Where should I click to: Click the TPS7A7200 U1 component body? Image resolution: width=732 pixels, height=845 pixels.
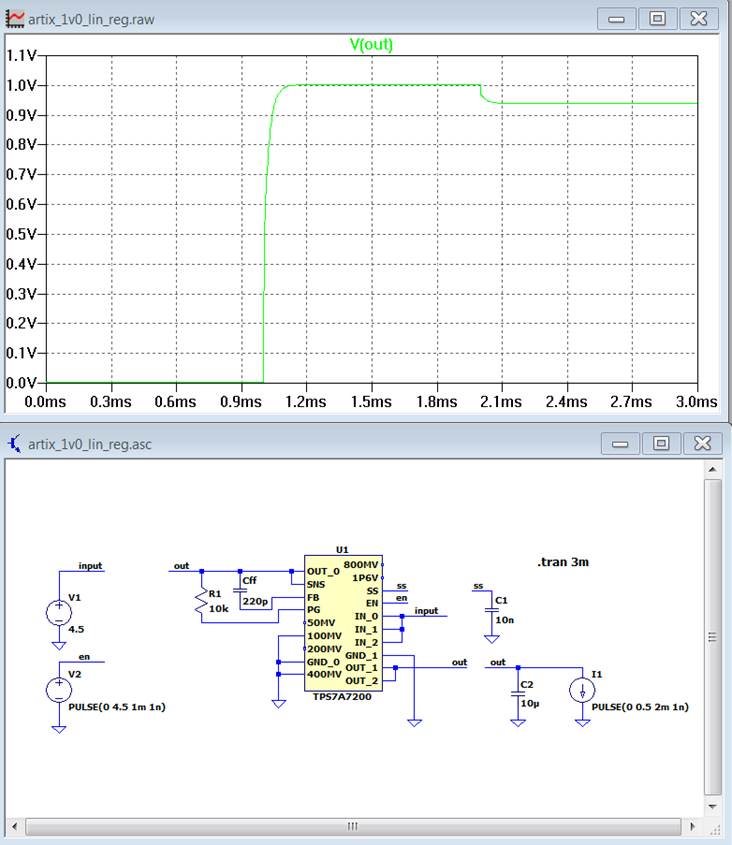tap(343, 623)
